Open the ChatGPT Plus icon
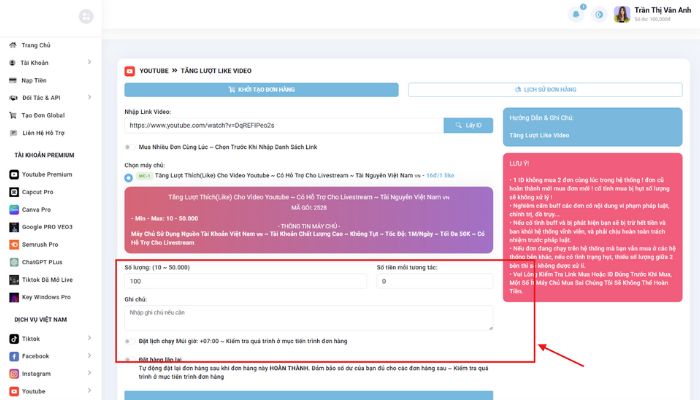Viewport: 700px width, 400px height. click(14, 262)
